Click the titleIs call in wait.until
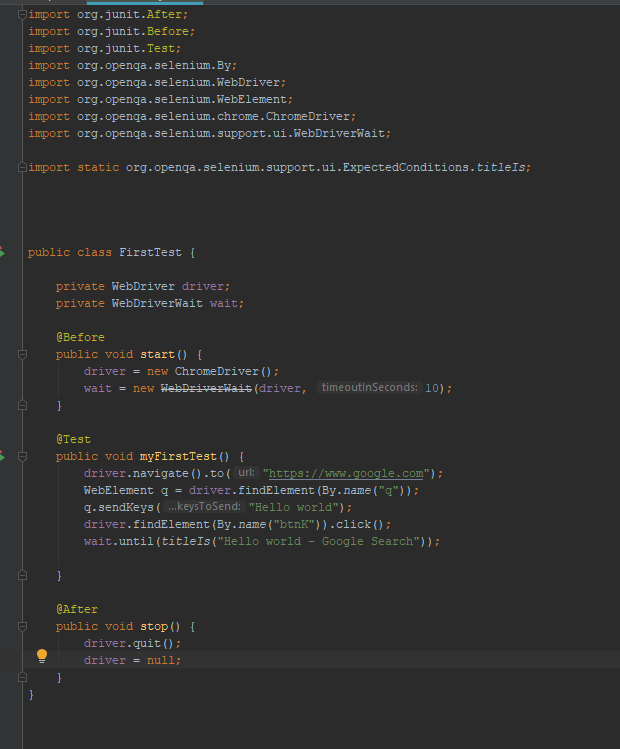Screen dimensions: 620x749 coord(185,541)
